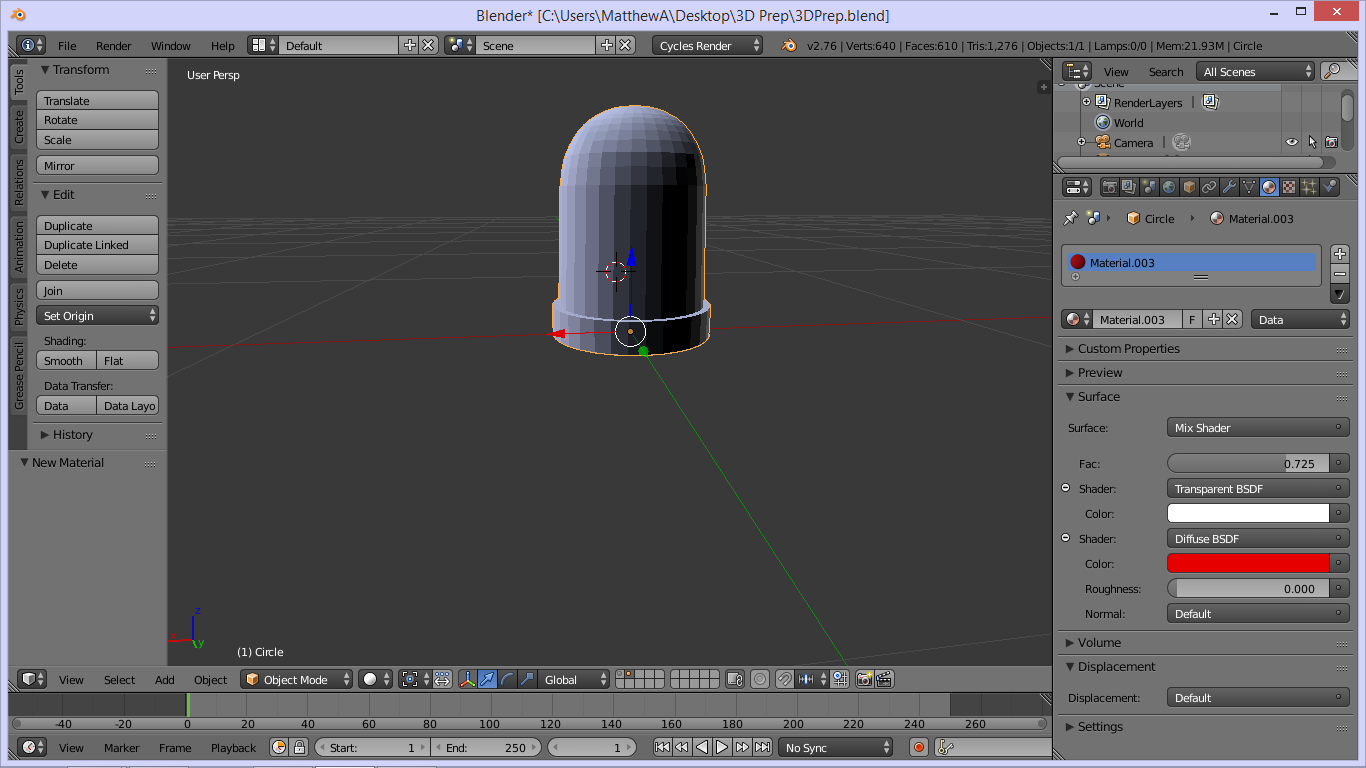This screenshot has width=1366, height=768.
Task: Select the rotate manipulator arc icon
Action: click(507, 679)
